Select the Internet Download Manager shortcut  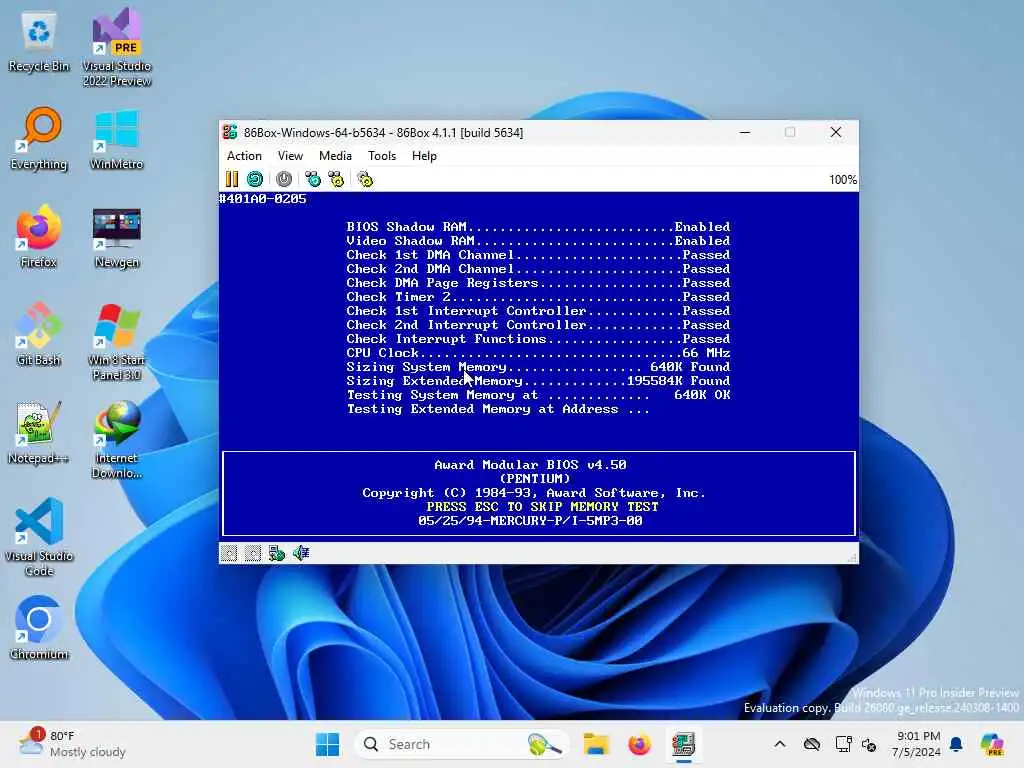click(x=117, y=439)
